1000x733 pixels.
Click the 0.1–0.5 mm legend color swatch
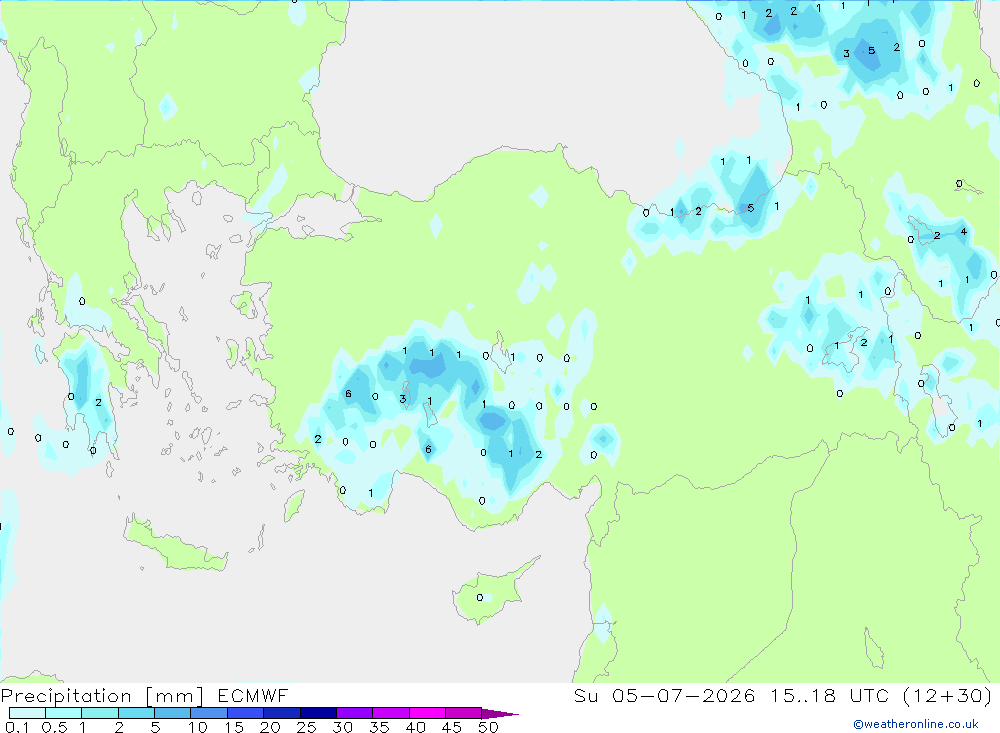click(27, 713)
